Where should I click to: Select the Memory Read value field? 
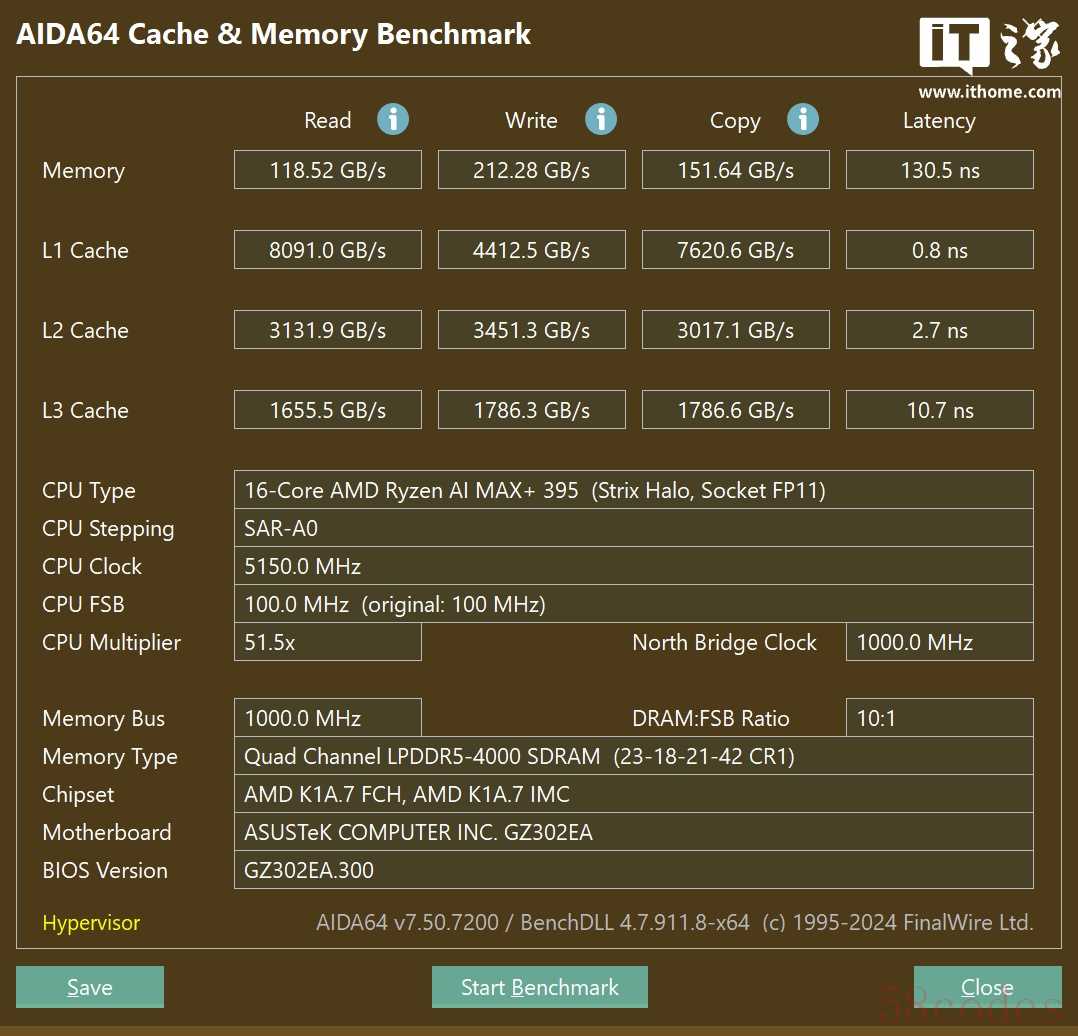coord(328,170)
